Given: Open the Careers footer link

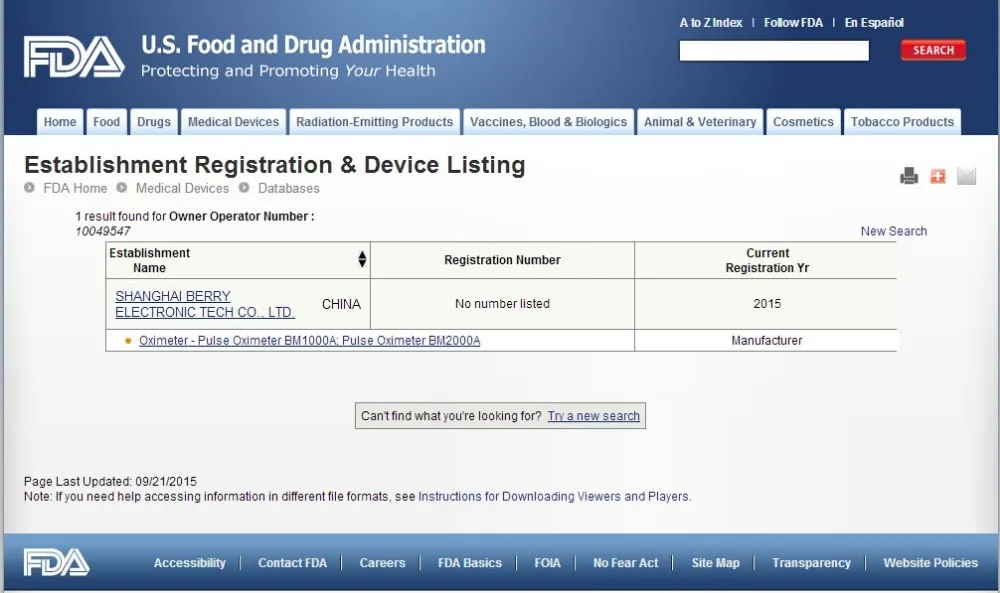Looking at the screenshot, I should tap(383, 562).
